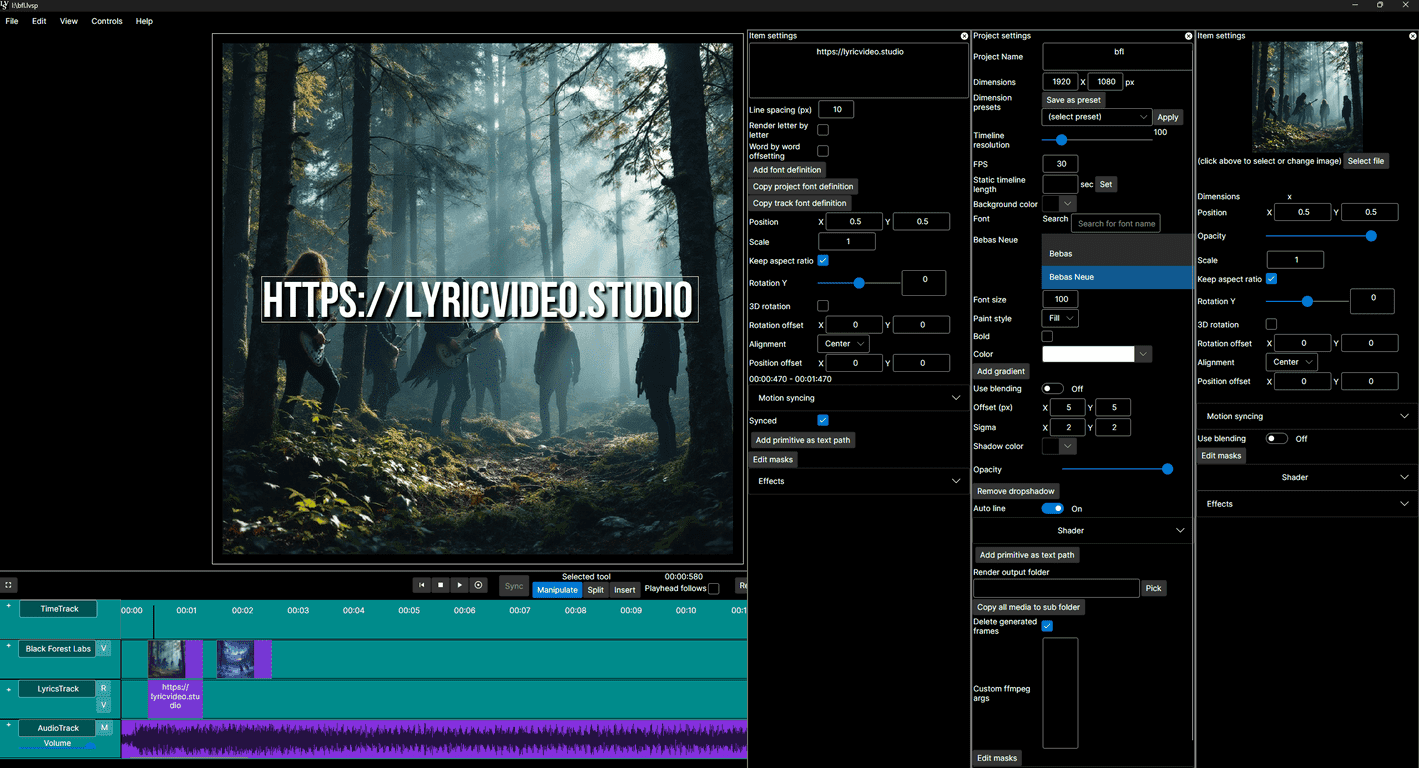Image resolution: width=1419 pixels, height=768 pixels.
Task: Click the Add font definition button
Action: 787,169
